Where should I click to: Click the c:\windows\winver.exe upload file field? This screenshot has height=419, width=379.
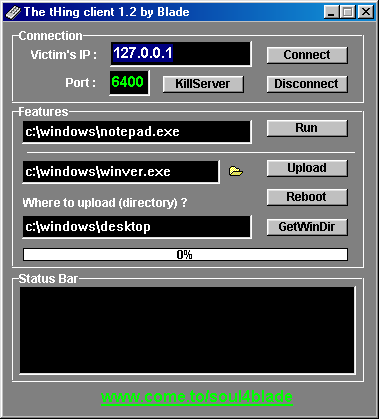121,172
